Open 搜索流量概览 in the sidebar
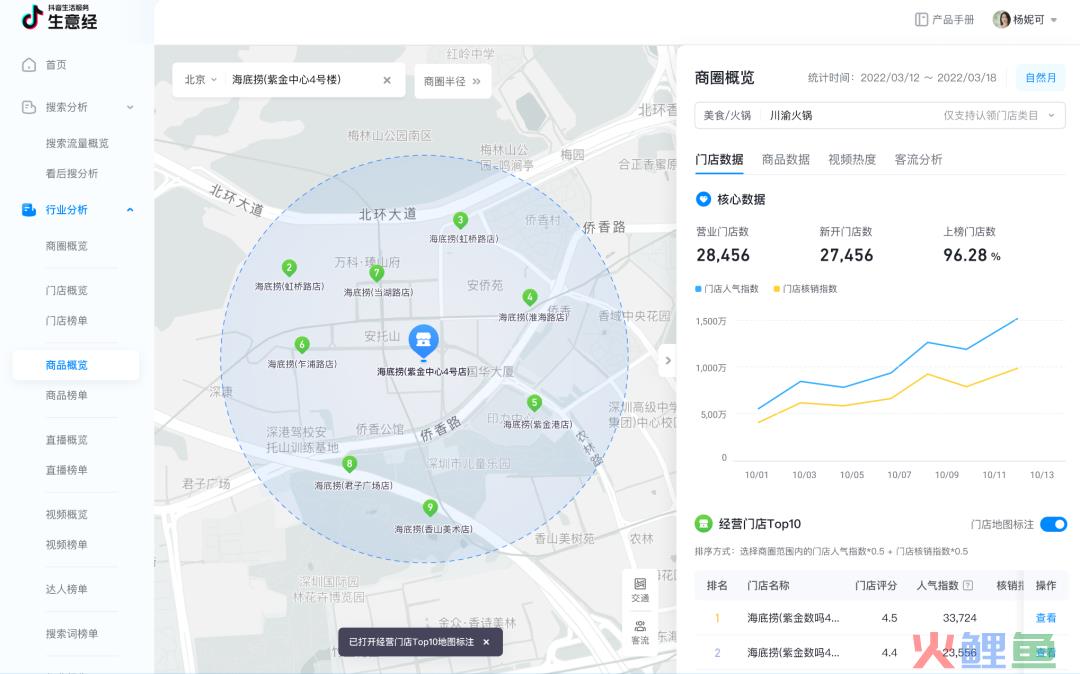This screenshot has height=674, width=1080. 77,143
